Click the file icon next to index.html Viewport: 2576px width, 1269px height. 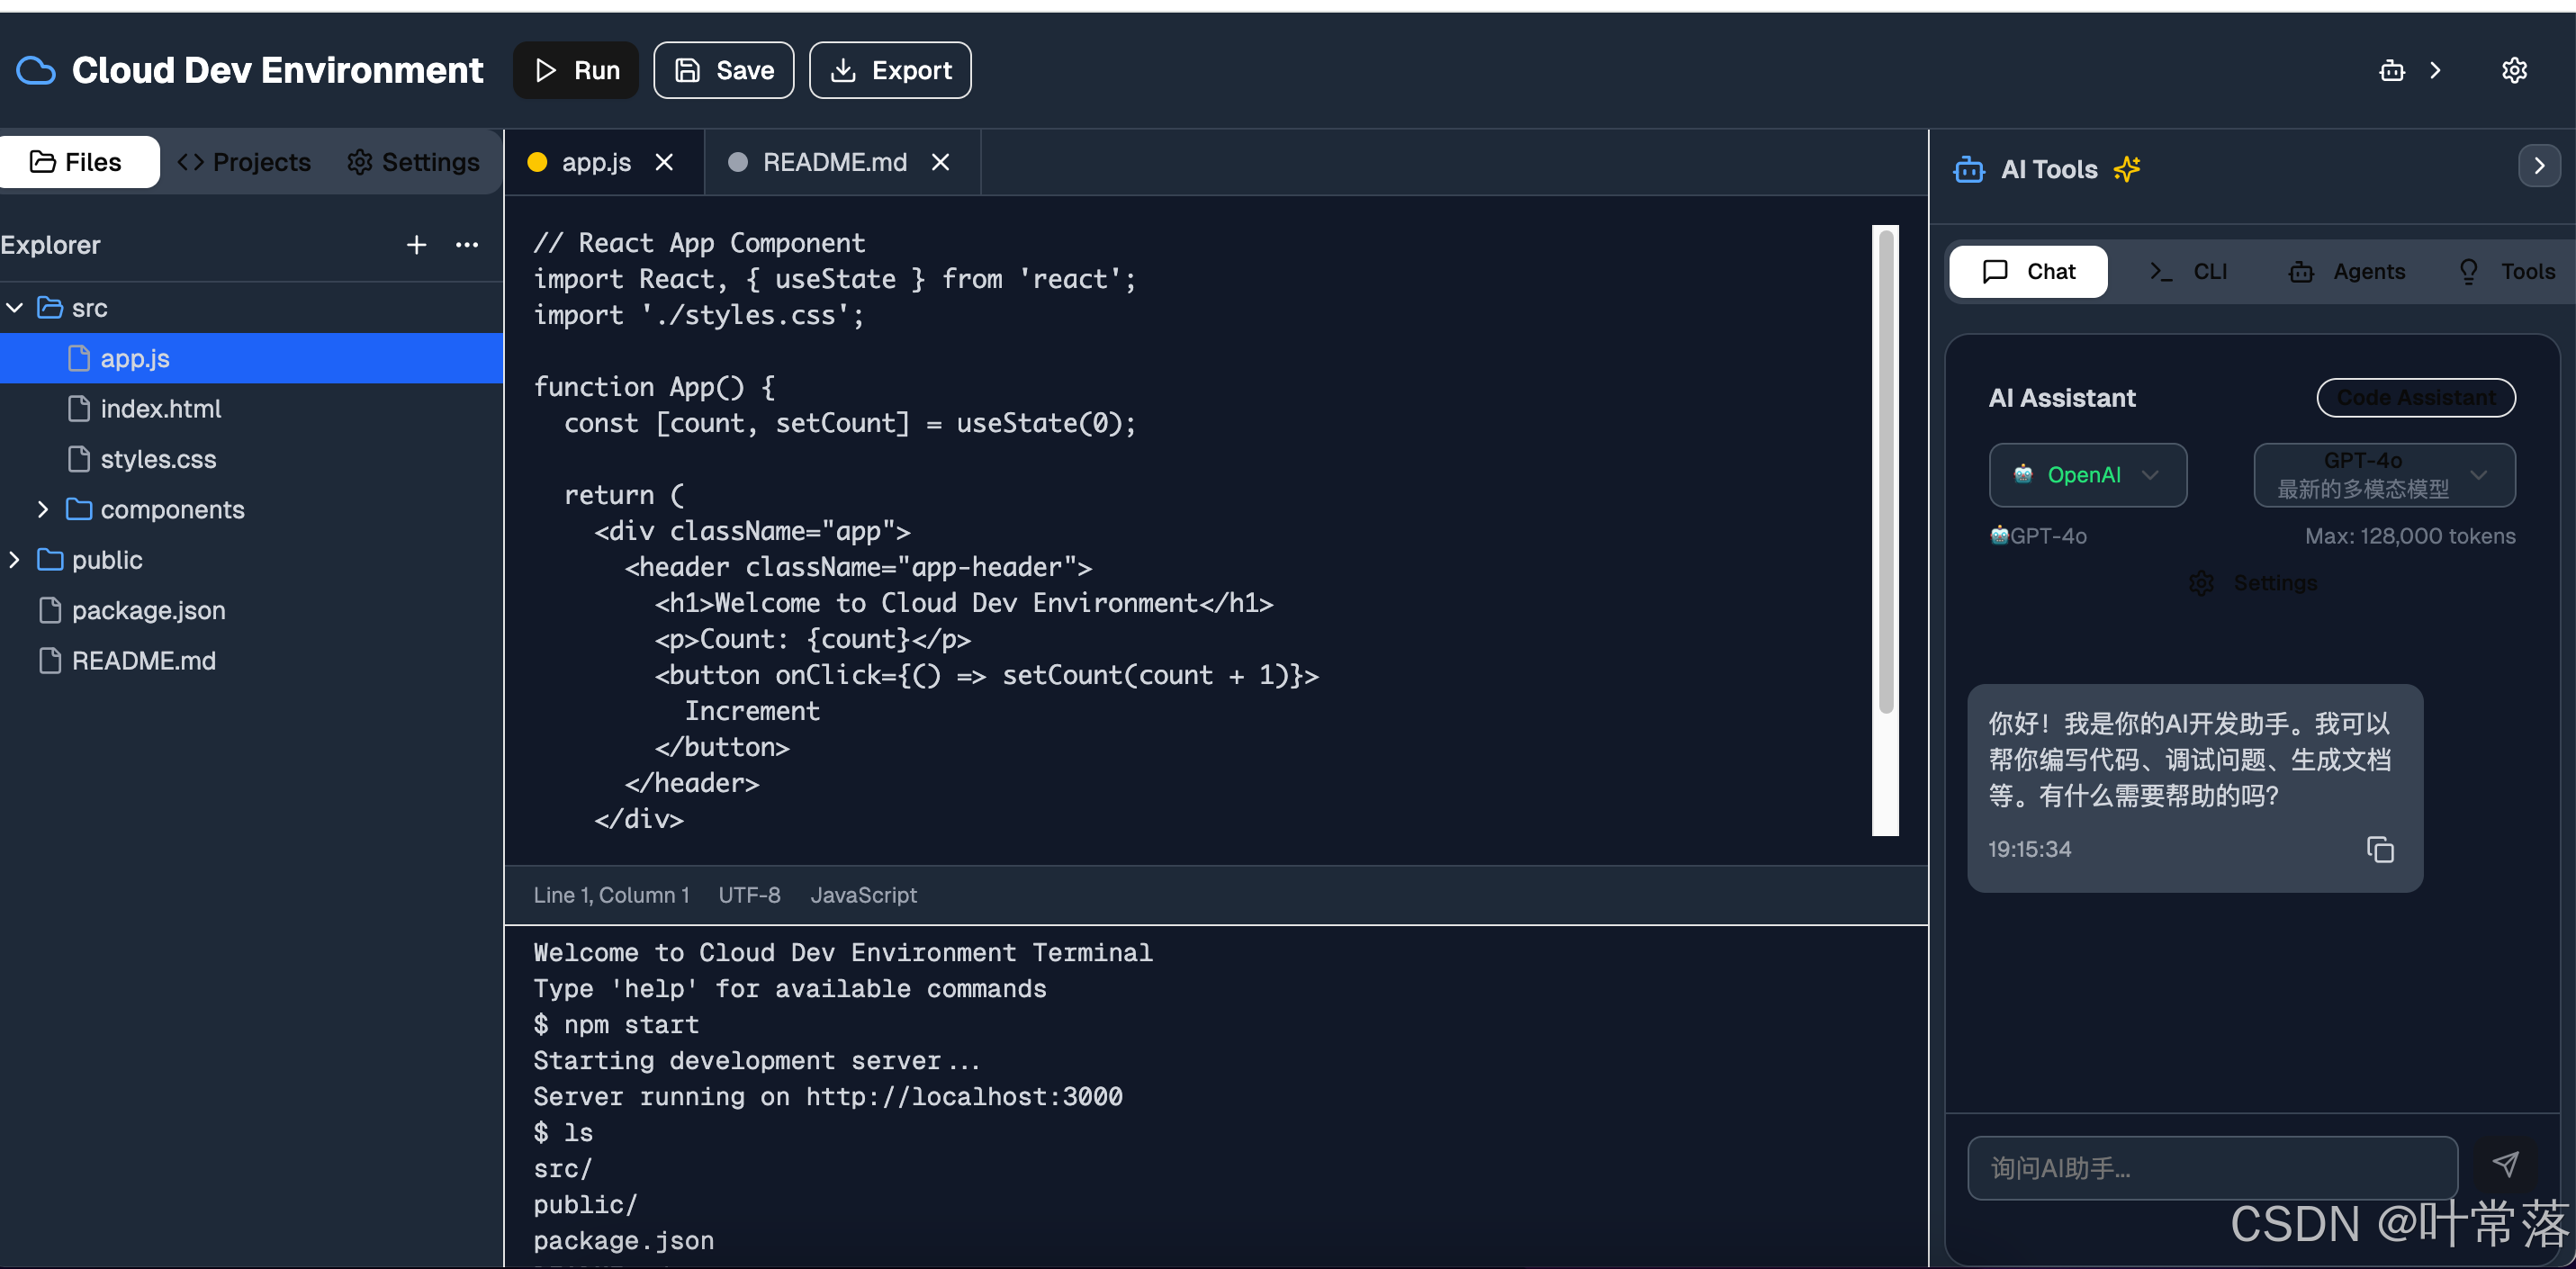tap(79, 409)
